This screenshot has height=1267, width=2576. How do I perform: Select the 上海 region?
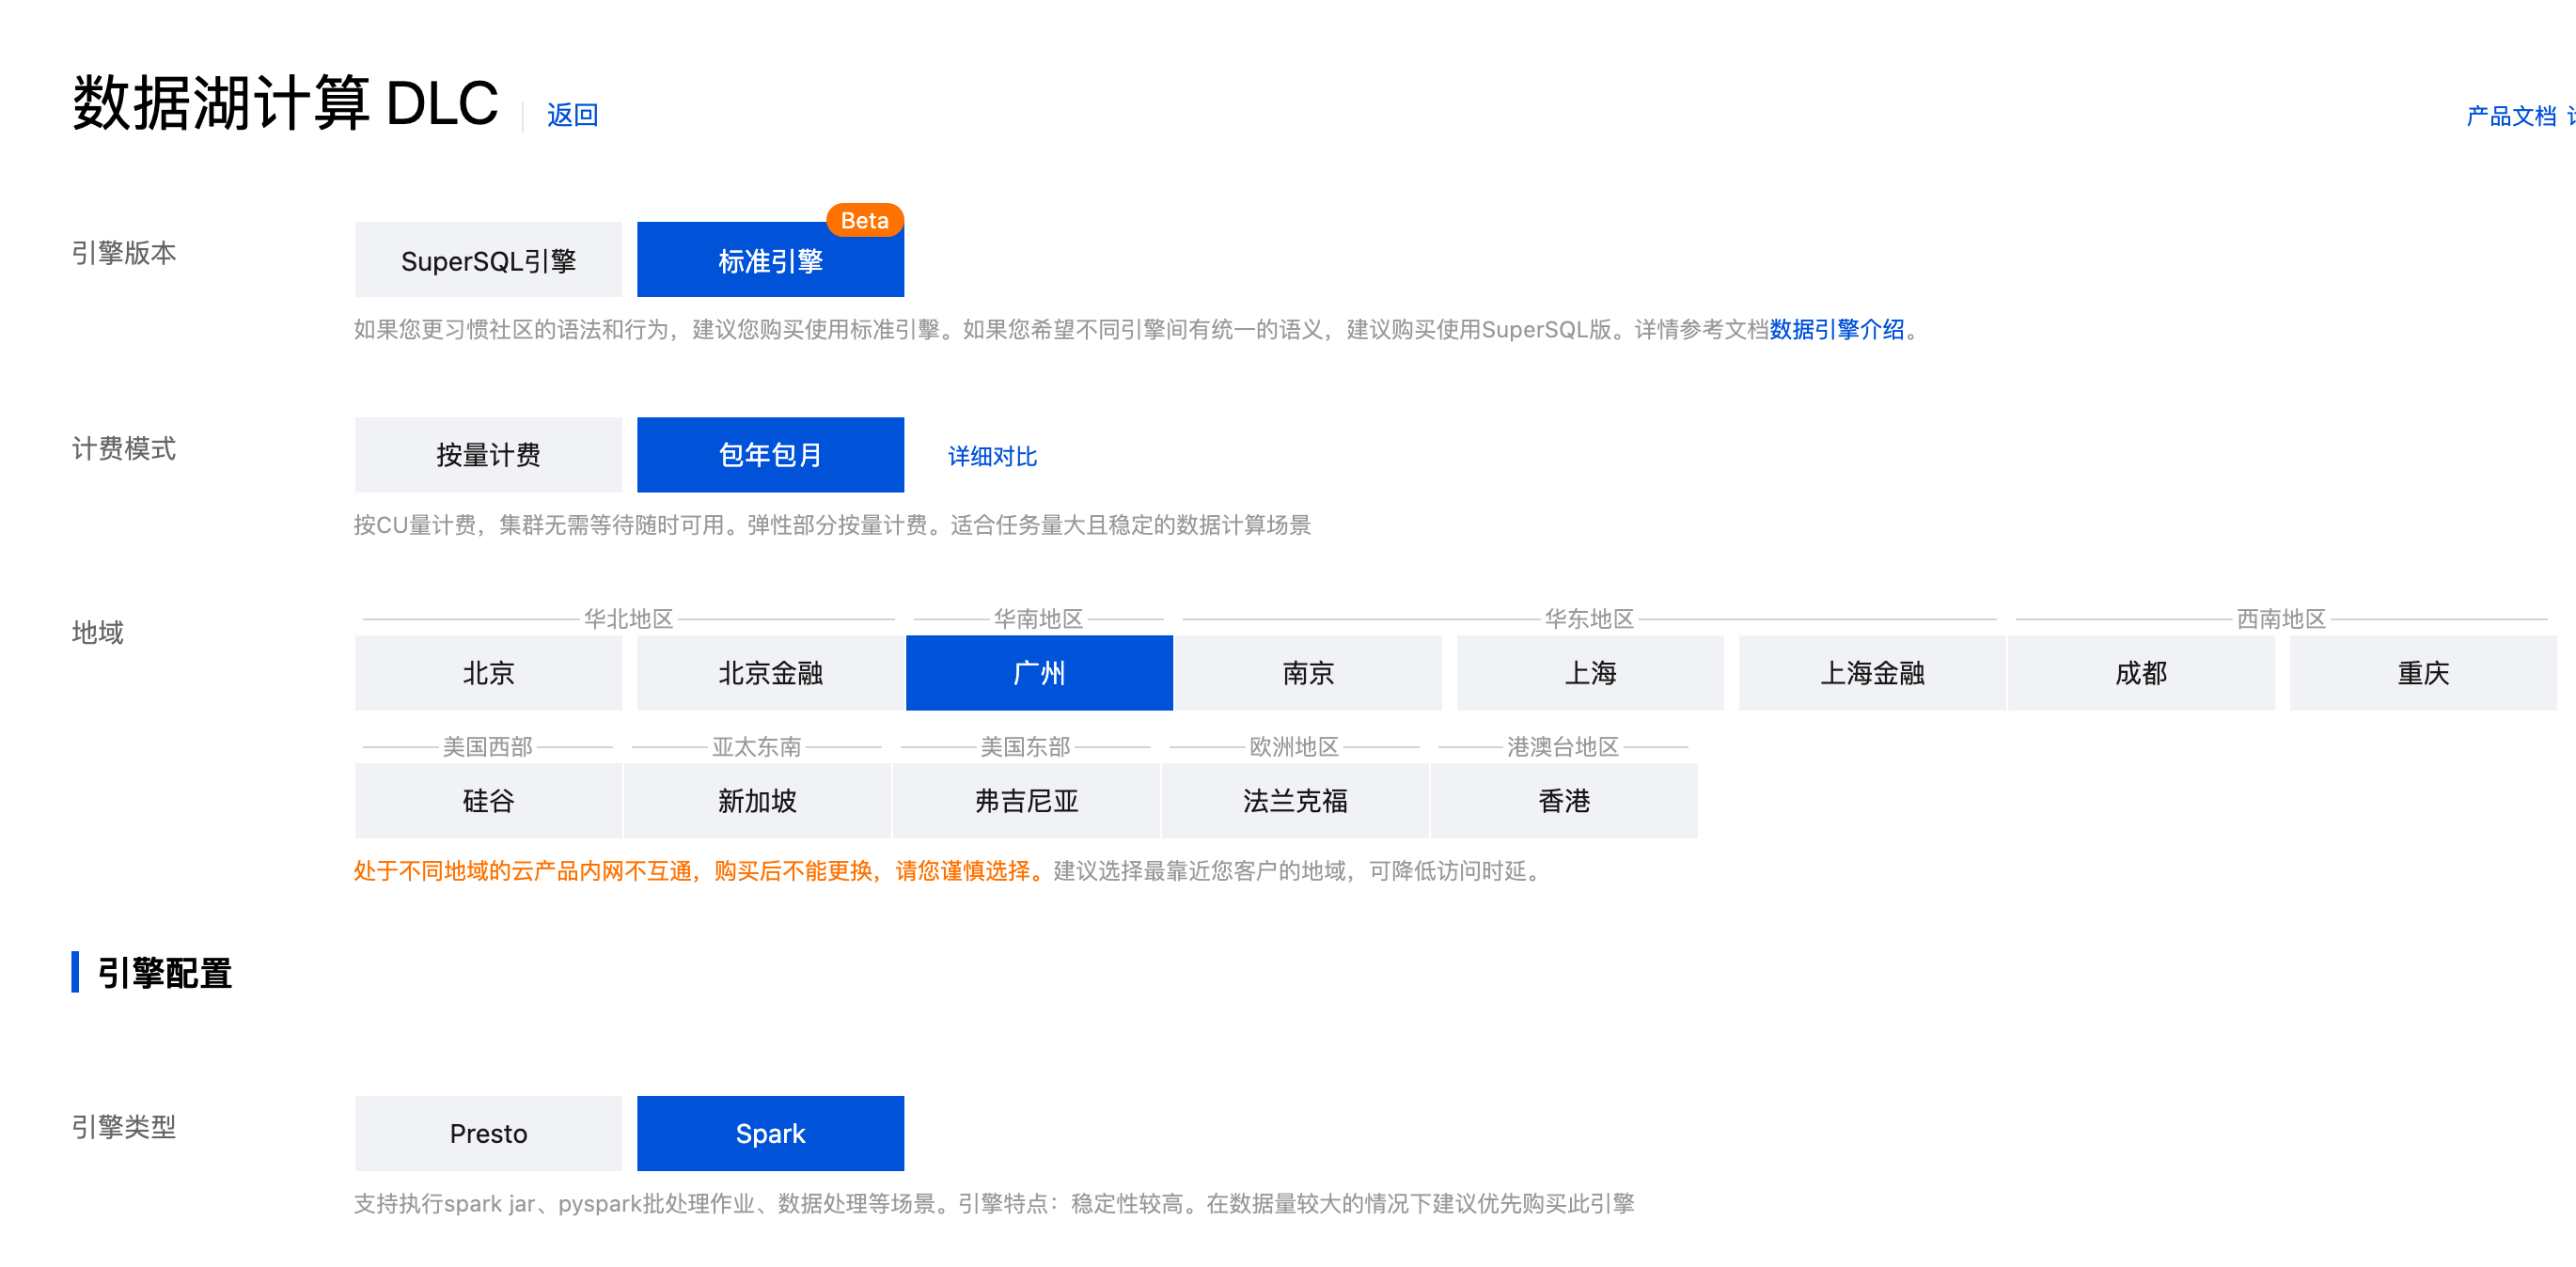coord(1590,673)
